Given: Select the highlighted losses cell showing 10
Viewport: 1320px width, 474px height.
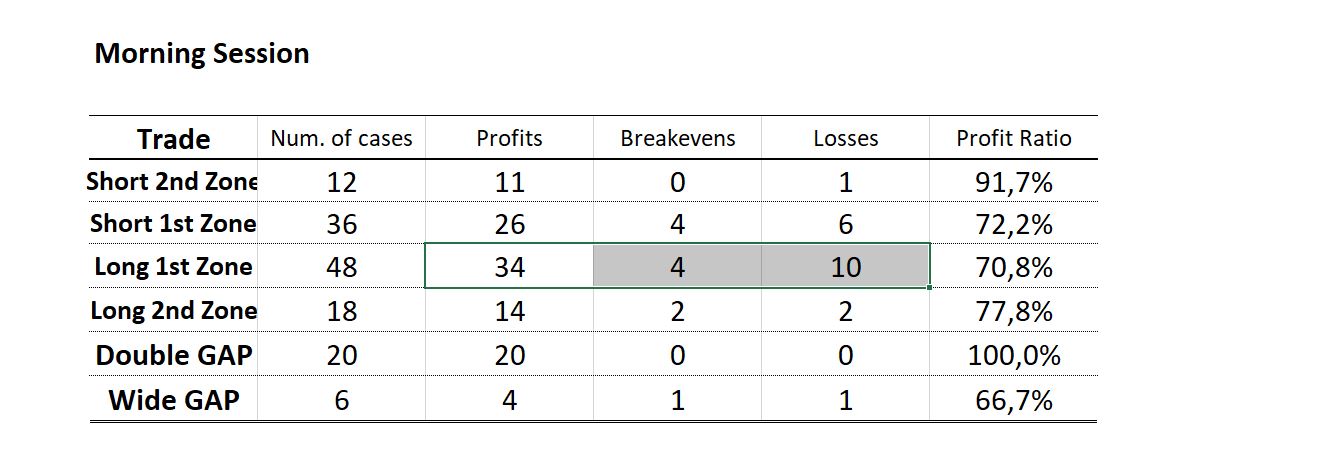Looking at the screenshot, I should coord(845,267).
